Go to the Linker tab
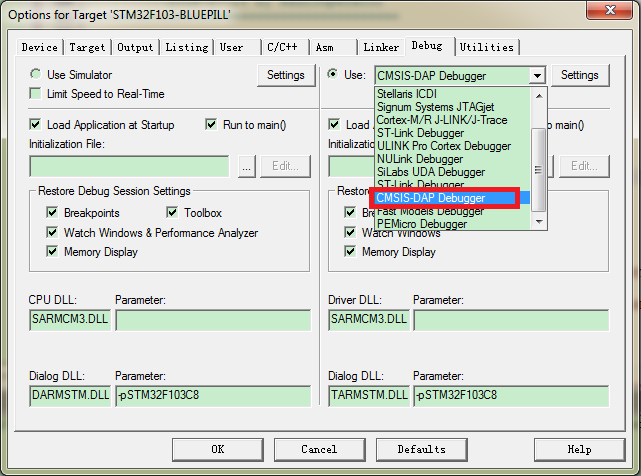Image resolution: width=641 pixels, height=476 pixels. click(x=381, y=47)
